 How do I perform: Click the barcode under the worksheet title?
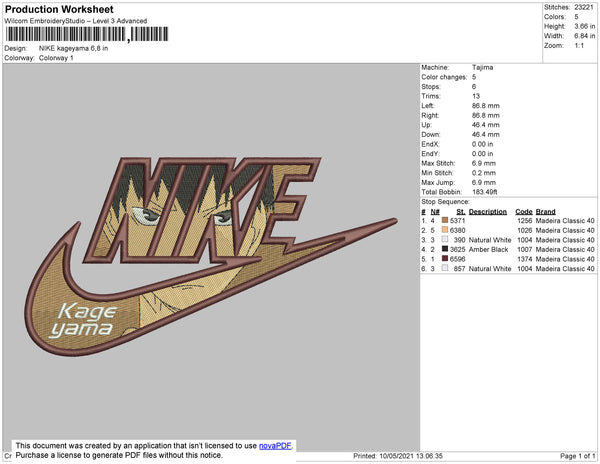click(87, 34)
